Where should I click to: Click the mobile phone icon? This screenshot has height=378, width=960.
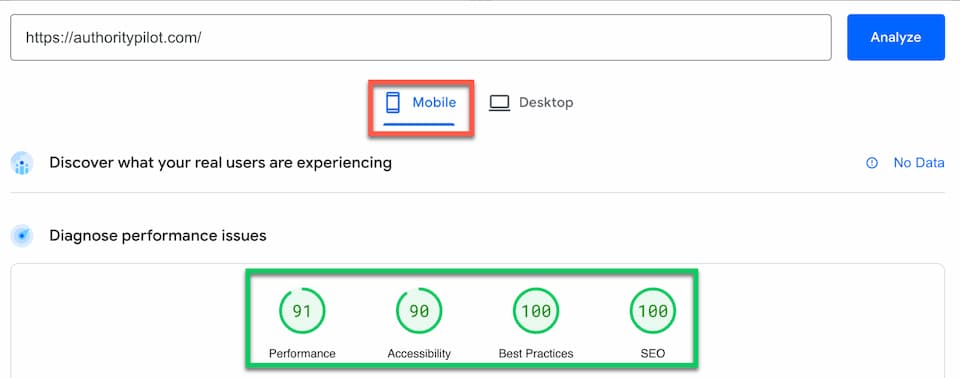pos(392,102)
